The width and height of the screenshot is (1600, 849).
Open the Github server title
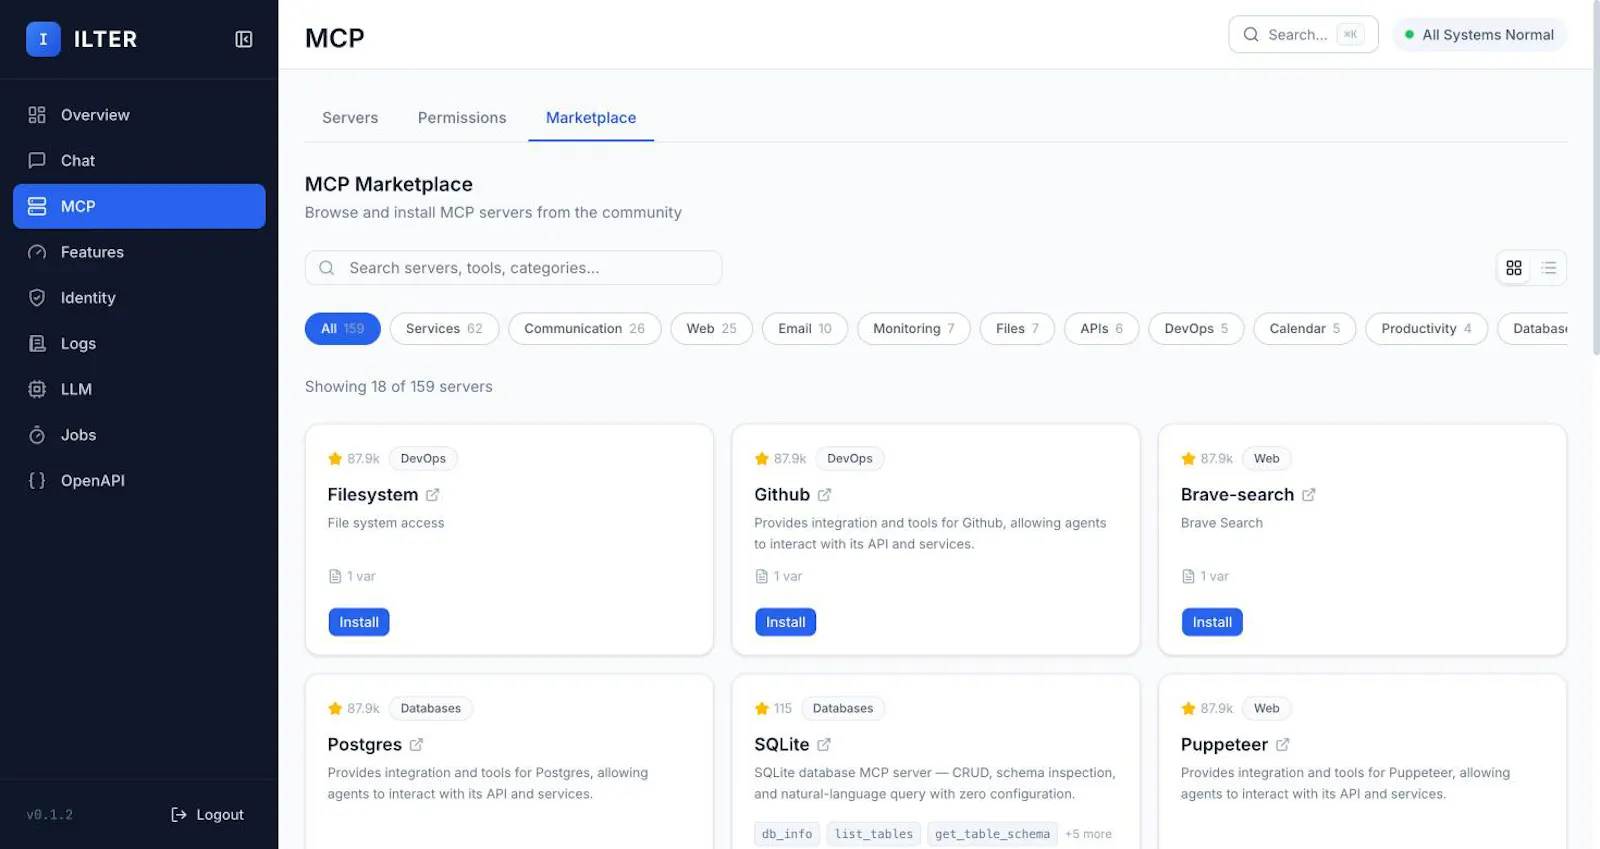pos(782,495)
